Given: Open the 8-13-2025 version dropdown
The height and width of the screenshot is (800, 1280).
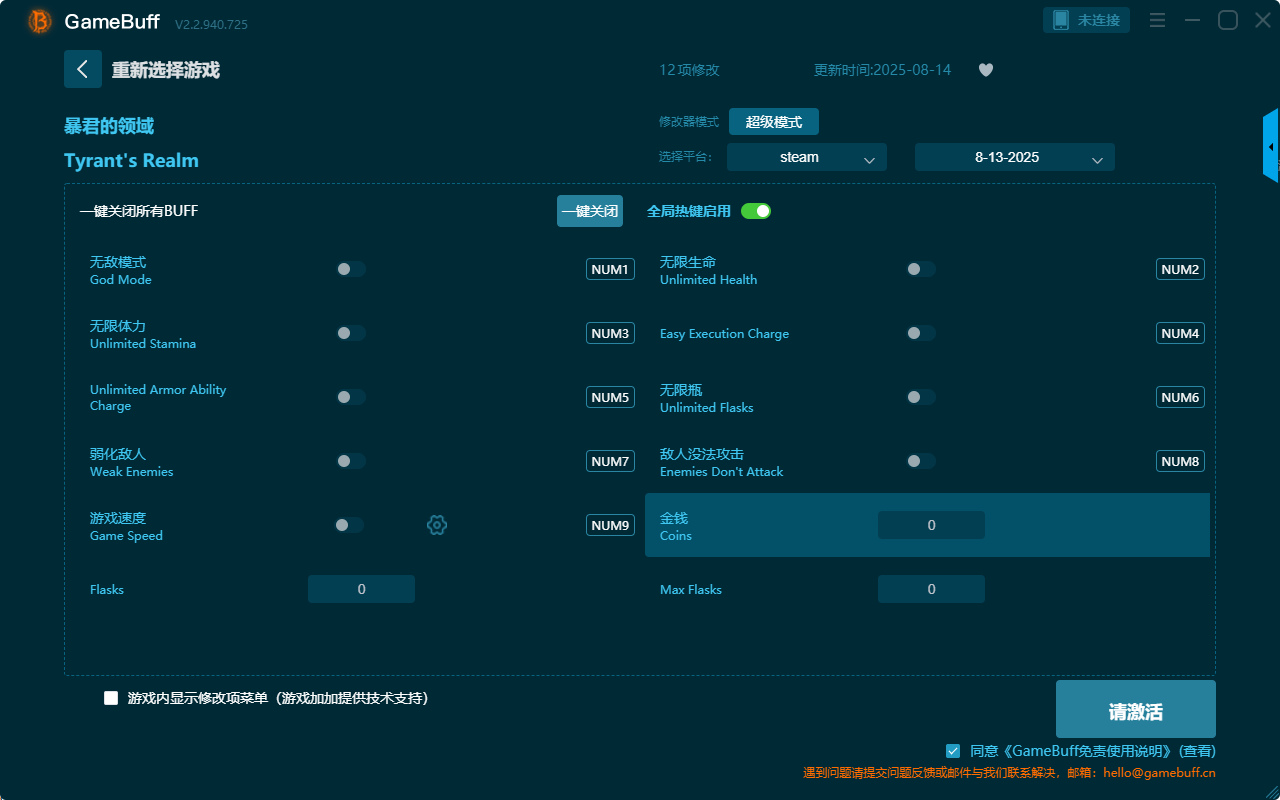Looking at the screenshot, I should 1015,157.
